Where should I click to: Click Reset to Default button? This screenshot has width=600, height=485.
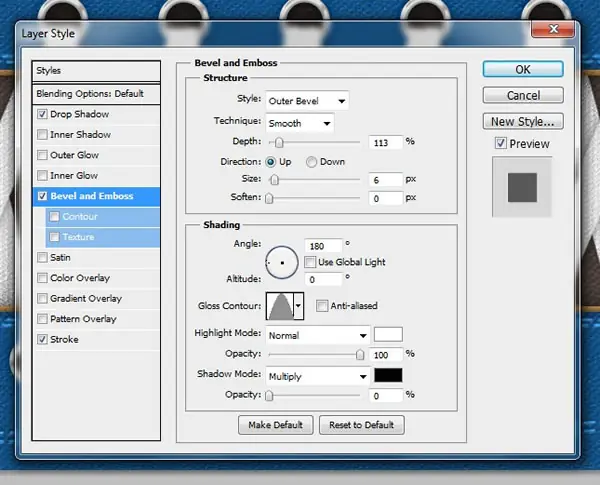click(x=362, y=425)
